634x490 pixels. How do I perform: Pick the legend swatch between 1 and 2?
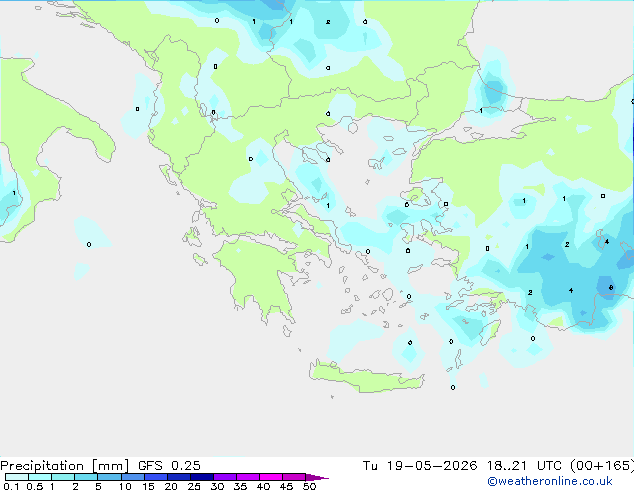tap(63, 477)
